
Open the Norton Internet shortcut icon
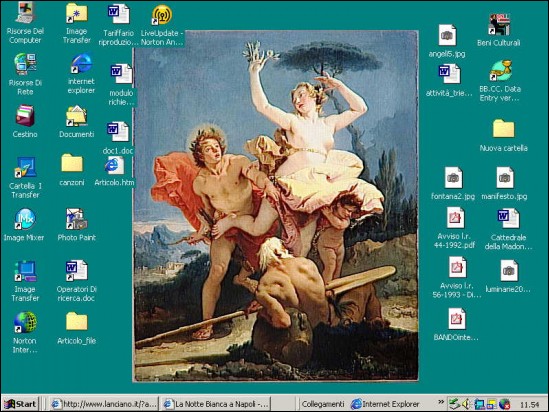[x=25, y=333]
